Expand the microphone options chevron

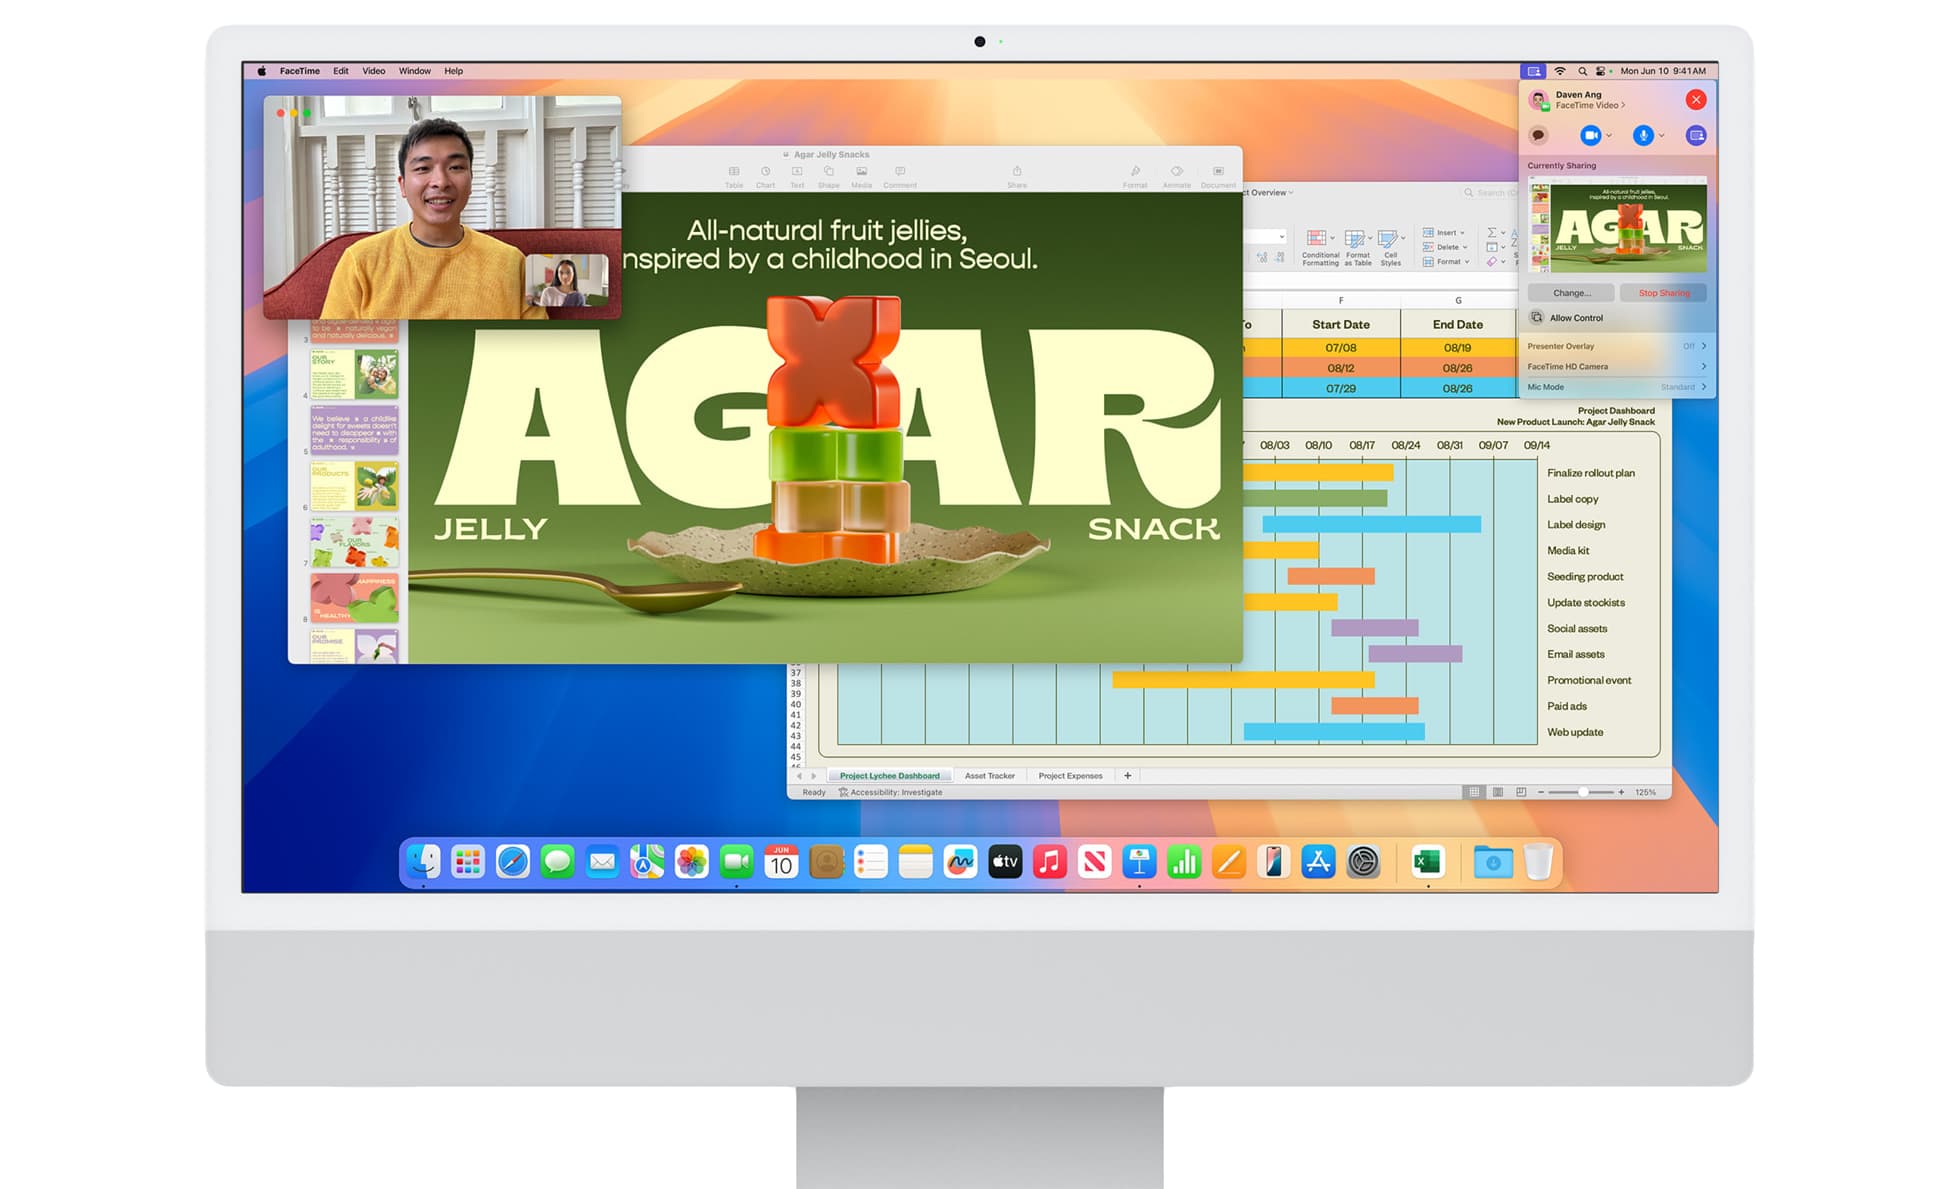click(1662, 136)
